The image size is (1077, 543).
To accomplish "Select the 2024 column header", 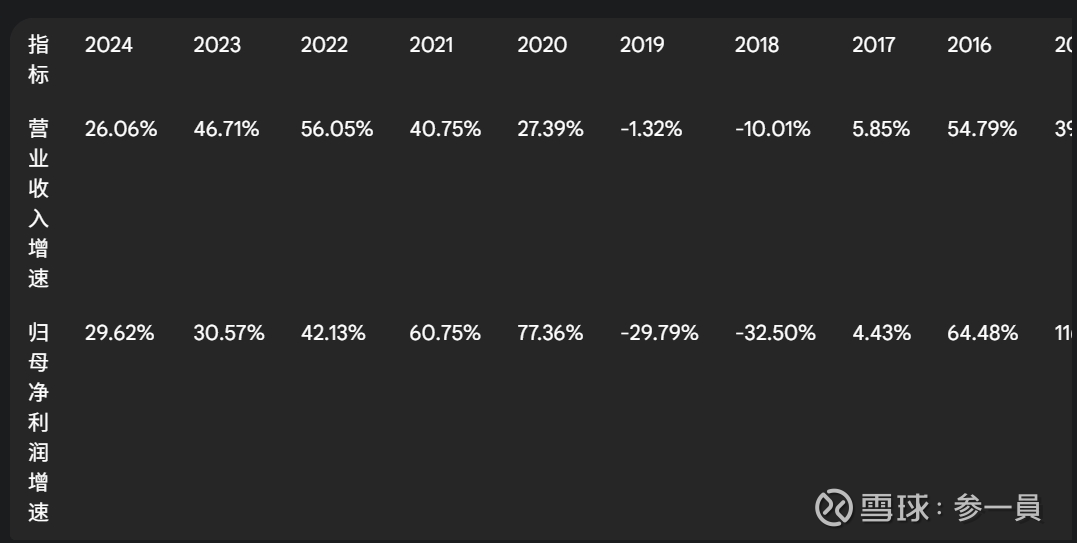I will (109, 45).
